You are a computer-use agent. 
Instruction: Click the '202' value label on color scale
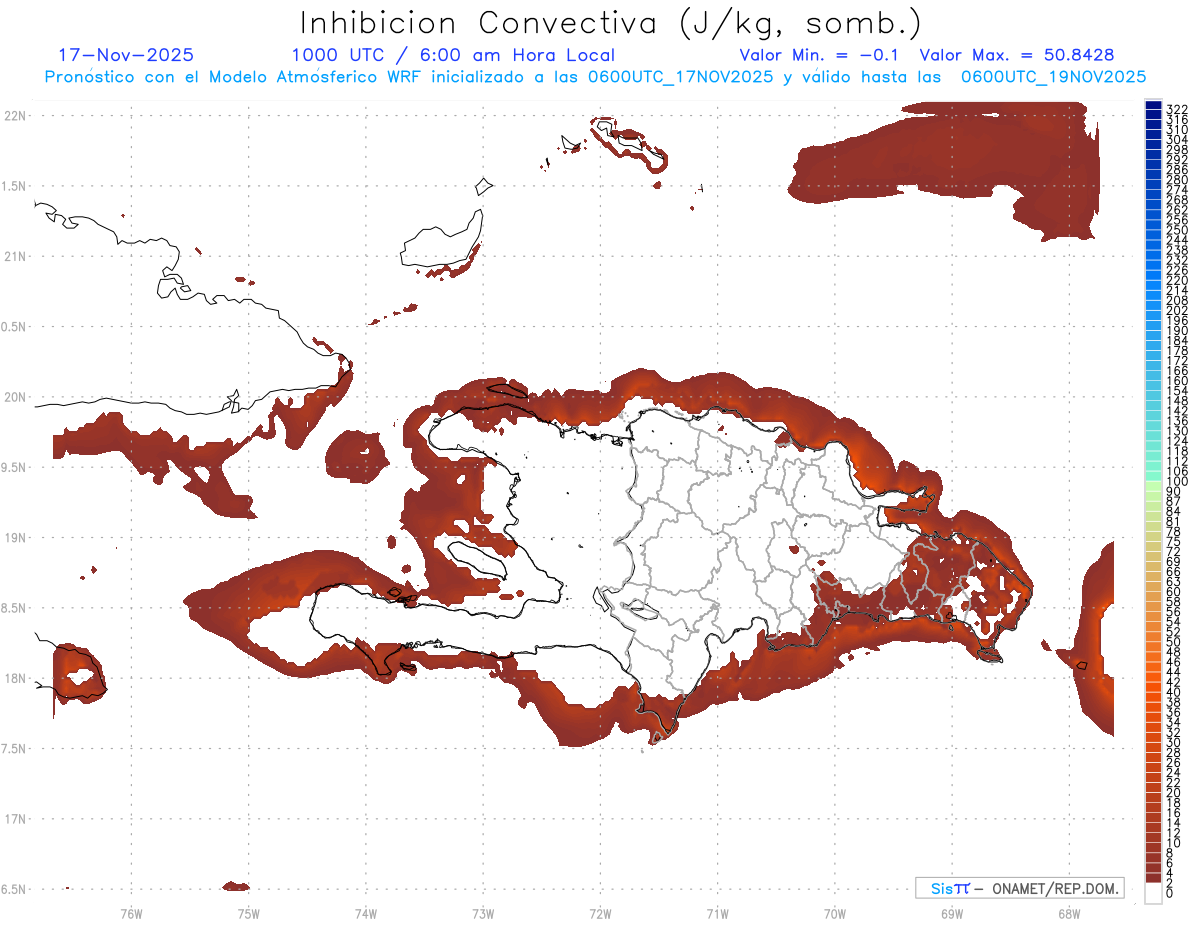(x=1177, y=310)
